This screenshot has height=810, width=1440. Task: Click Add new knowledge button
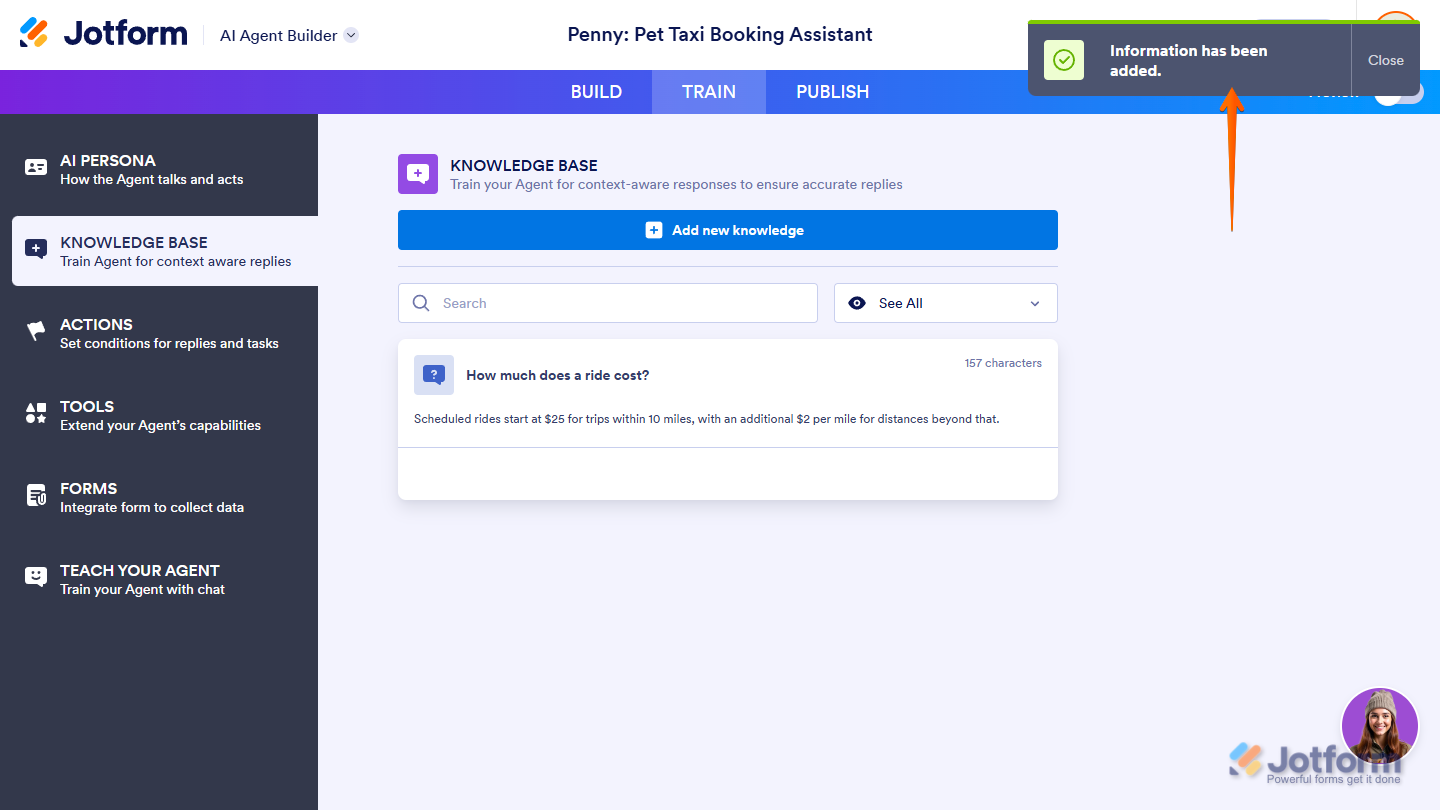tap(727, 230)
